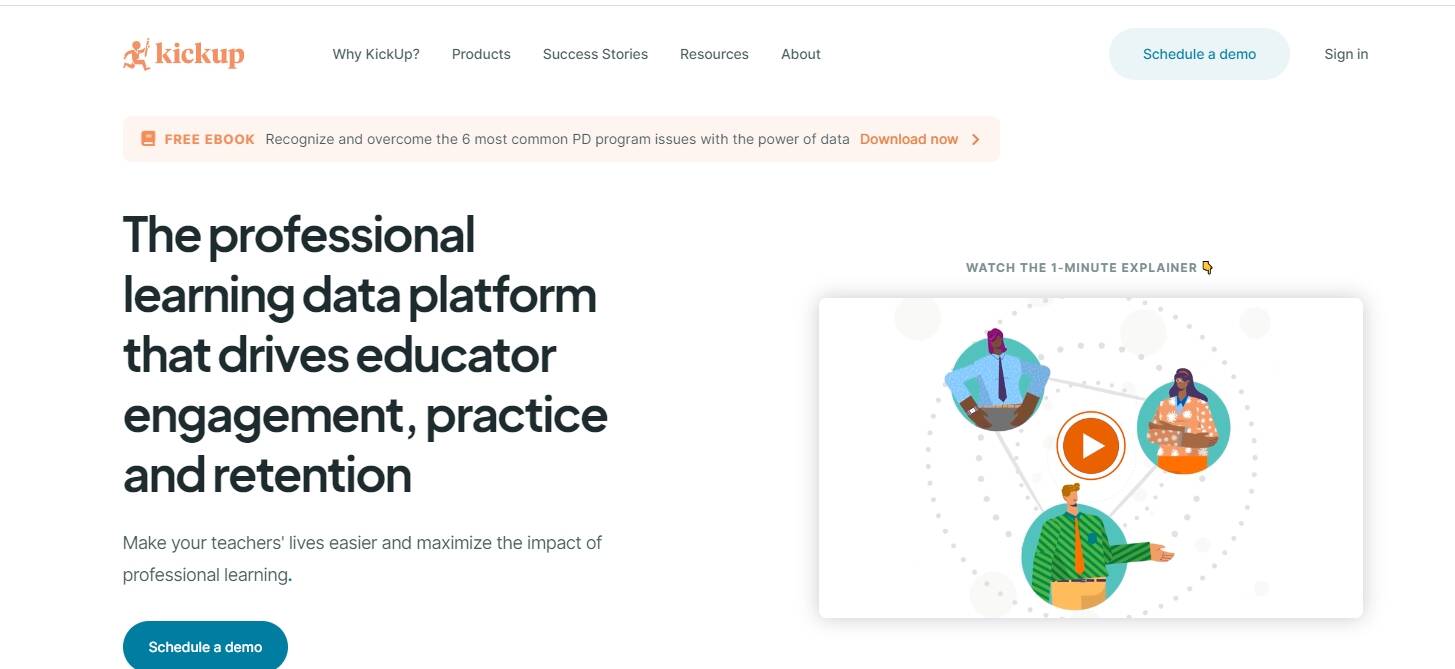Open the Why KickUp? menu

click(x=376, y=54)
